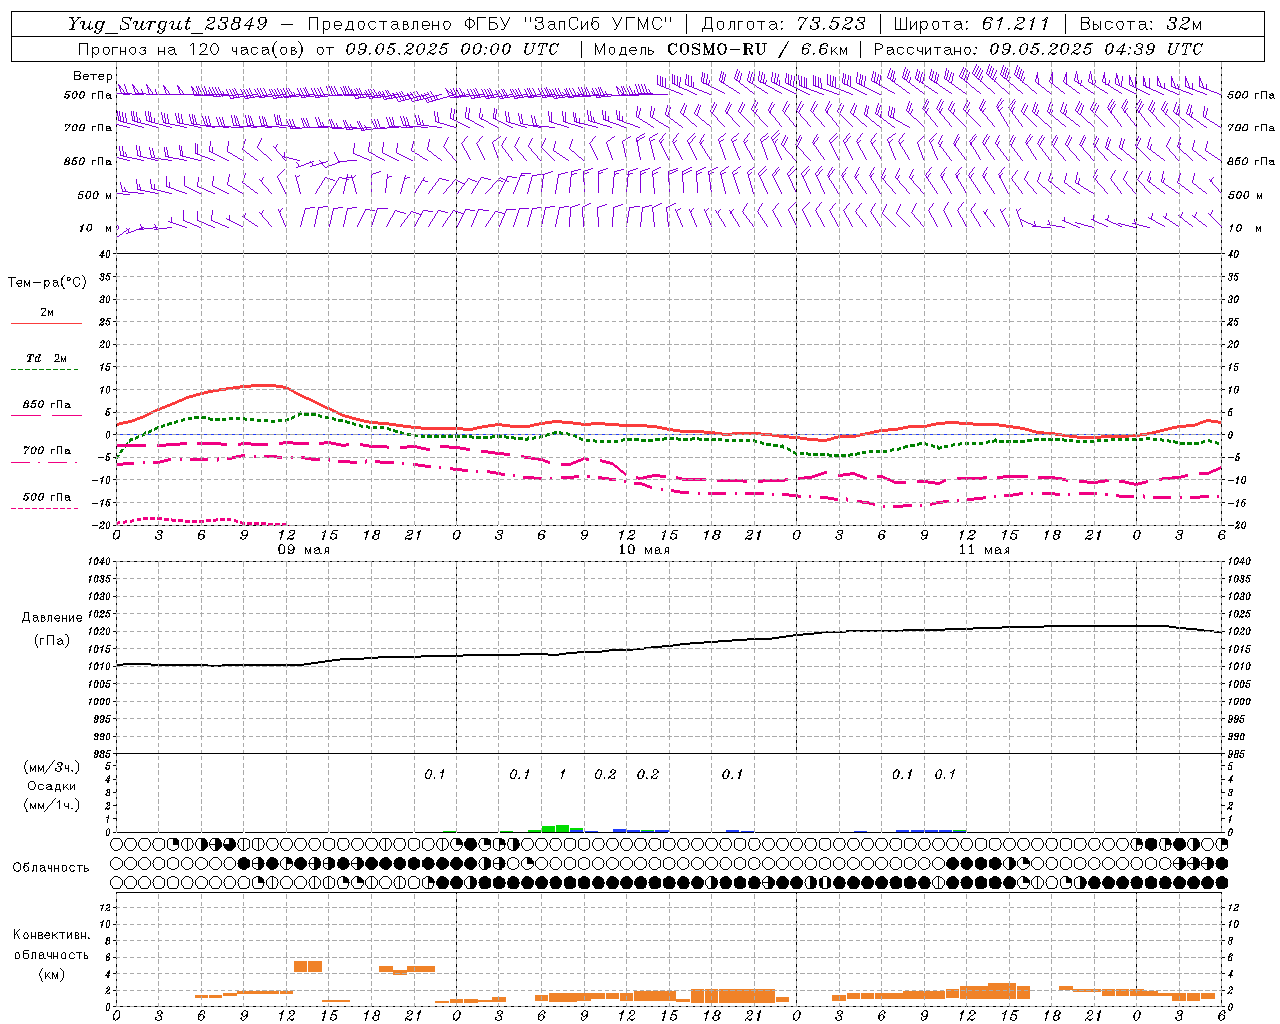Click the (мм/1ч.) precipitation unit label
Image resolution: width=1280 pixels, height=1024 pixels.
pos(51,805)
